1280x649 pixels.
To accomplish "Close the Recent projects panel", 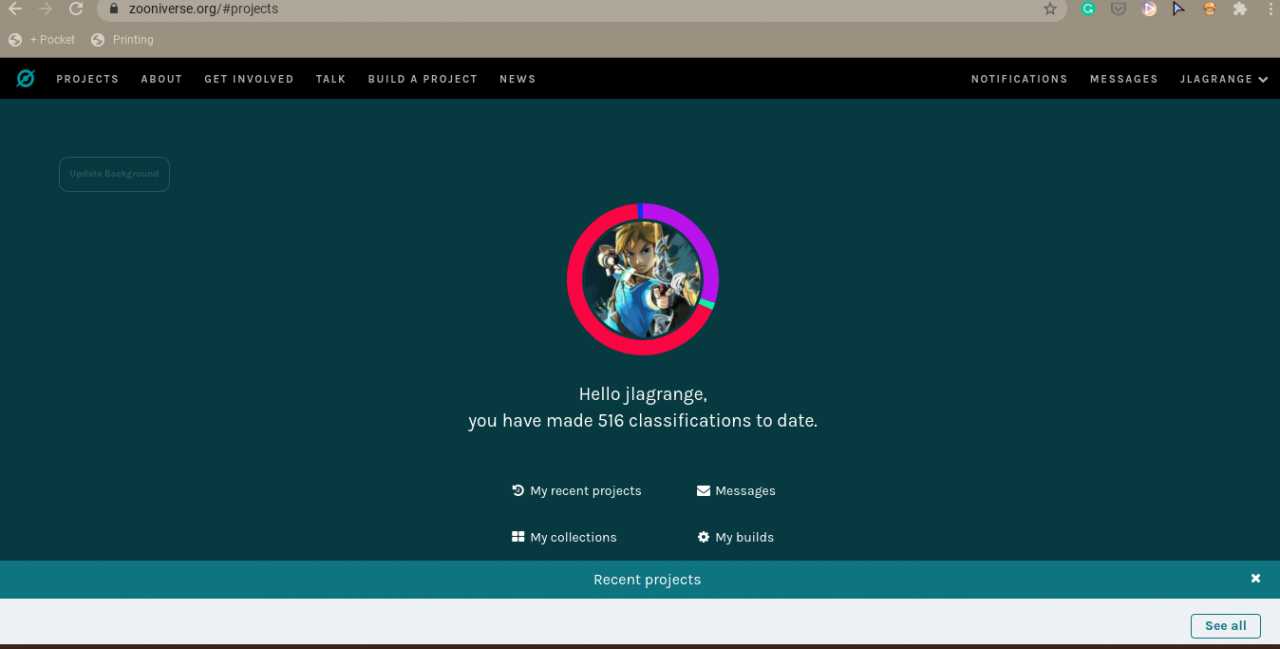I will coord(1256,578).
